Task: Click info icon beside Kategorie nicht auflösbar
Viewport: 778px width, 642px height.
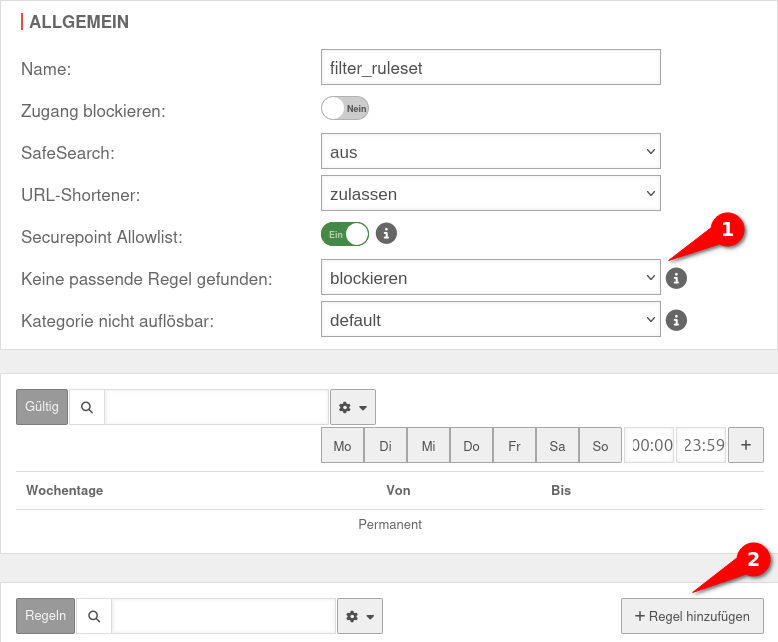Action: coord(677,320)
